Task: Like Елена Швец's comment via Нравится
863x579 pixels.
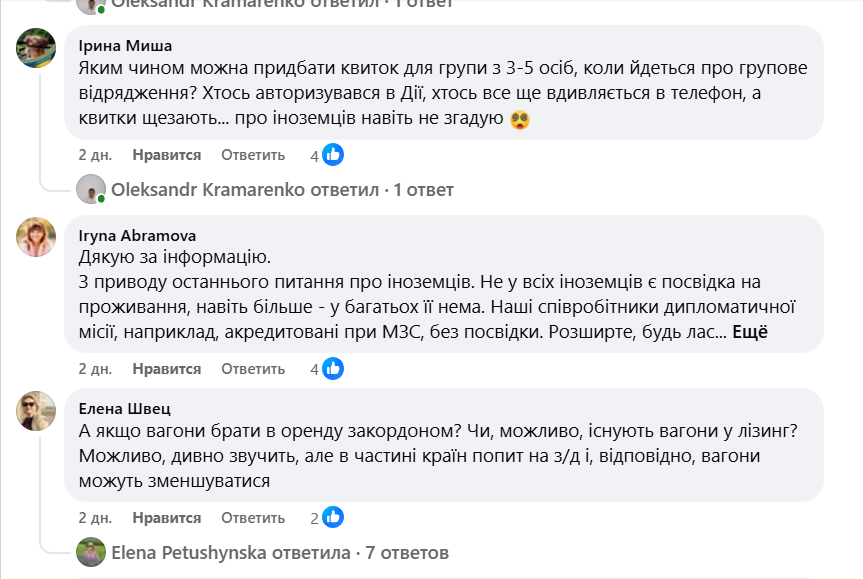Action: (166, 518)
